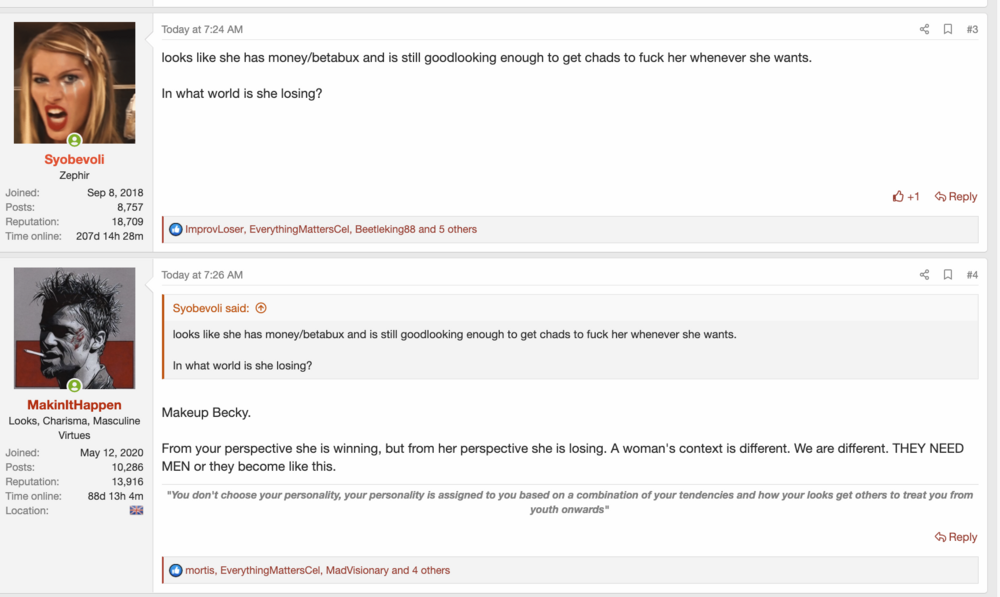Open MakinItHappen's profile via username
This screenshot has width=1000, height=597.
pos(74,405)
